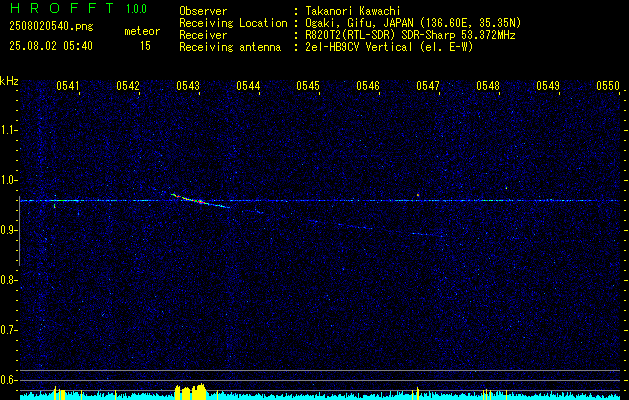Image resolution: width=629 pixels, height=400 pixels.
Task: Click the 0.7 kHz frequency label
Action: click(x=8, y=330)
